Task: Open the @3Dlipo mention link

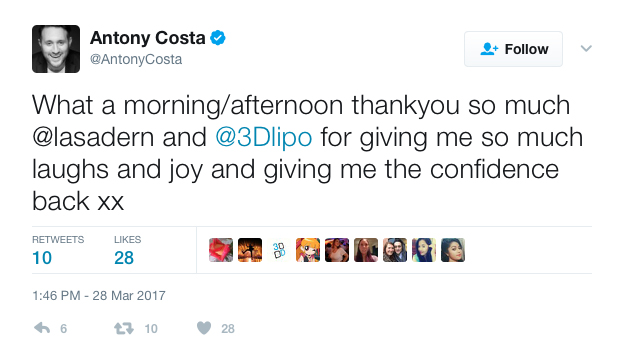Action: (x=264, y=137)
